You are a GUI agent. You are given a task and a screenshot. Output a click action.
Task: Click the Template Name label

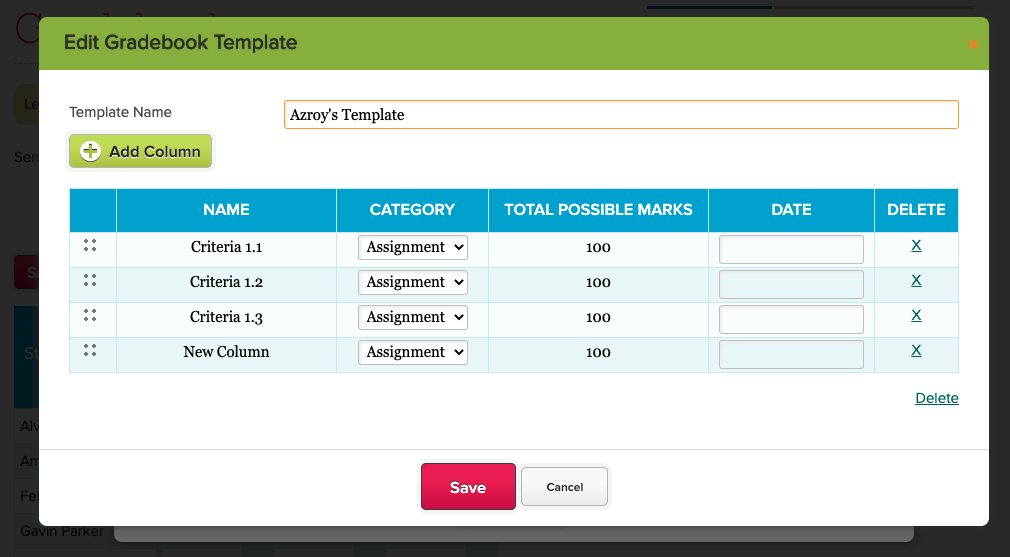point(120,112)
